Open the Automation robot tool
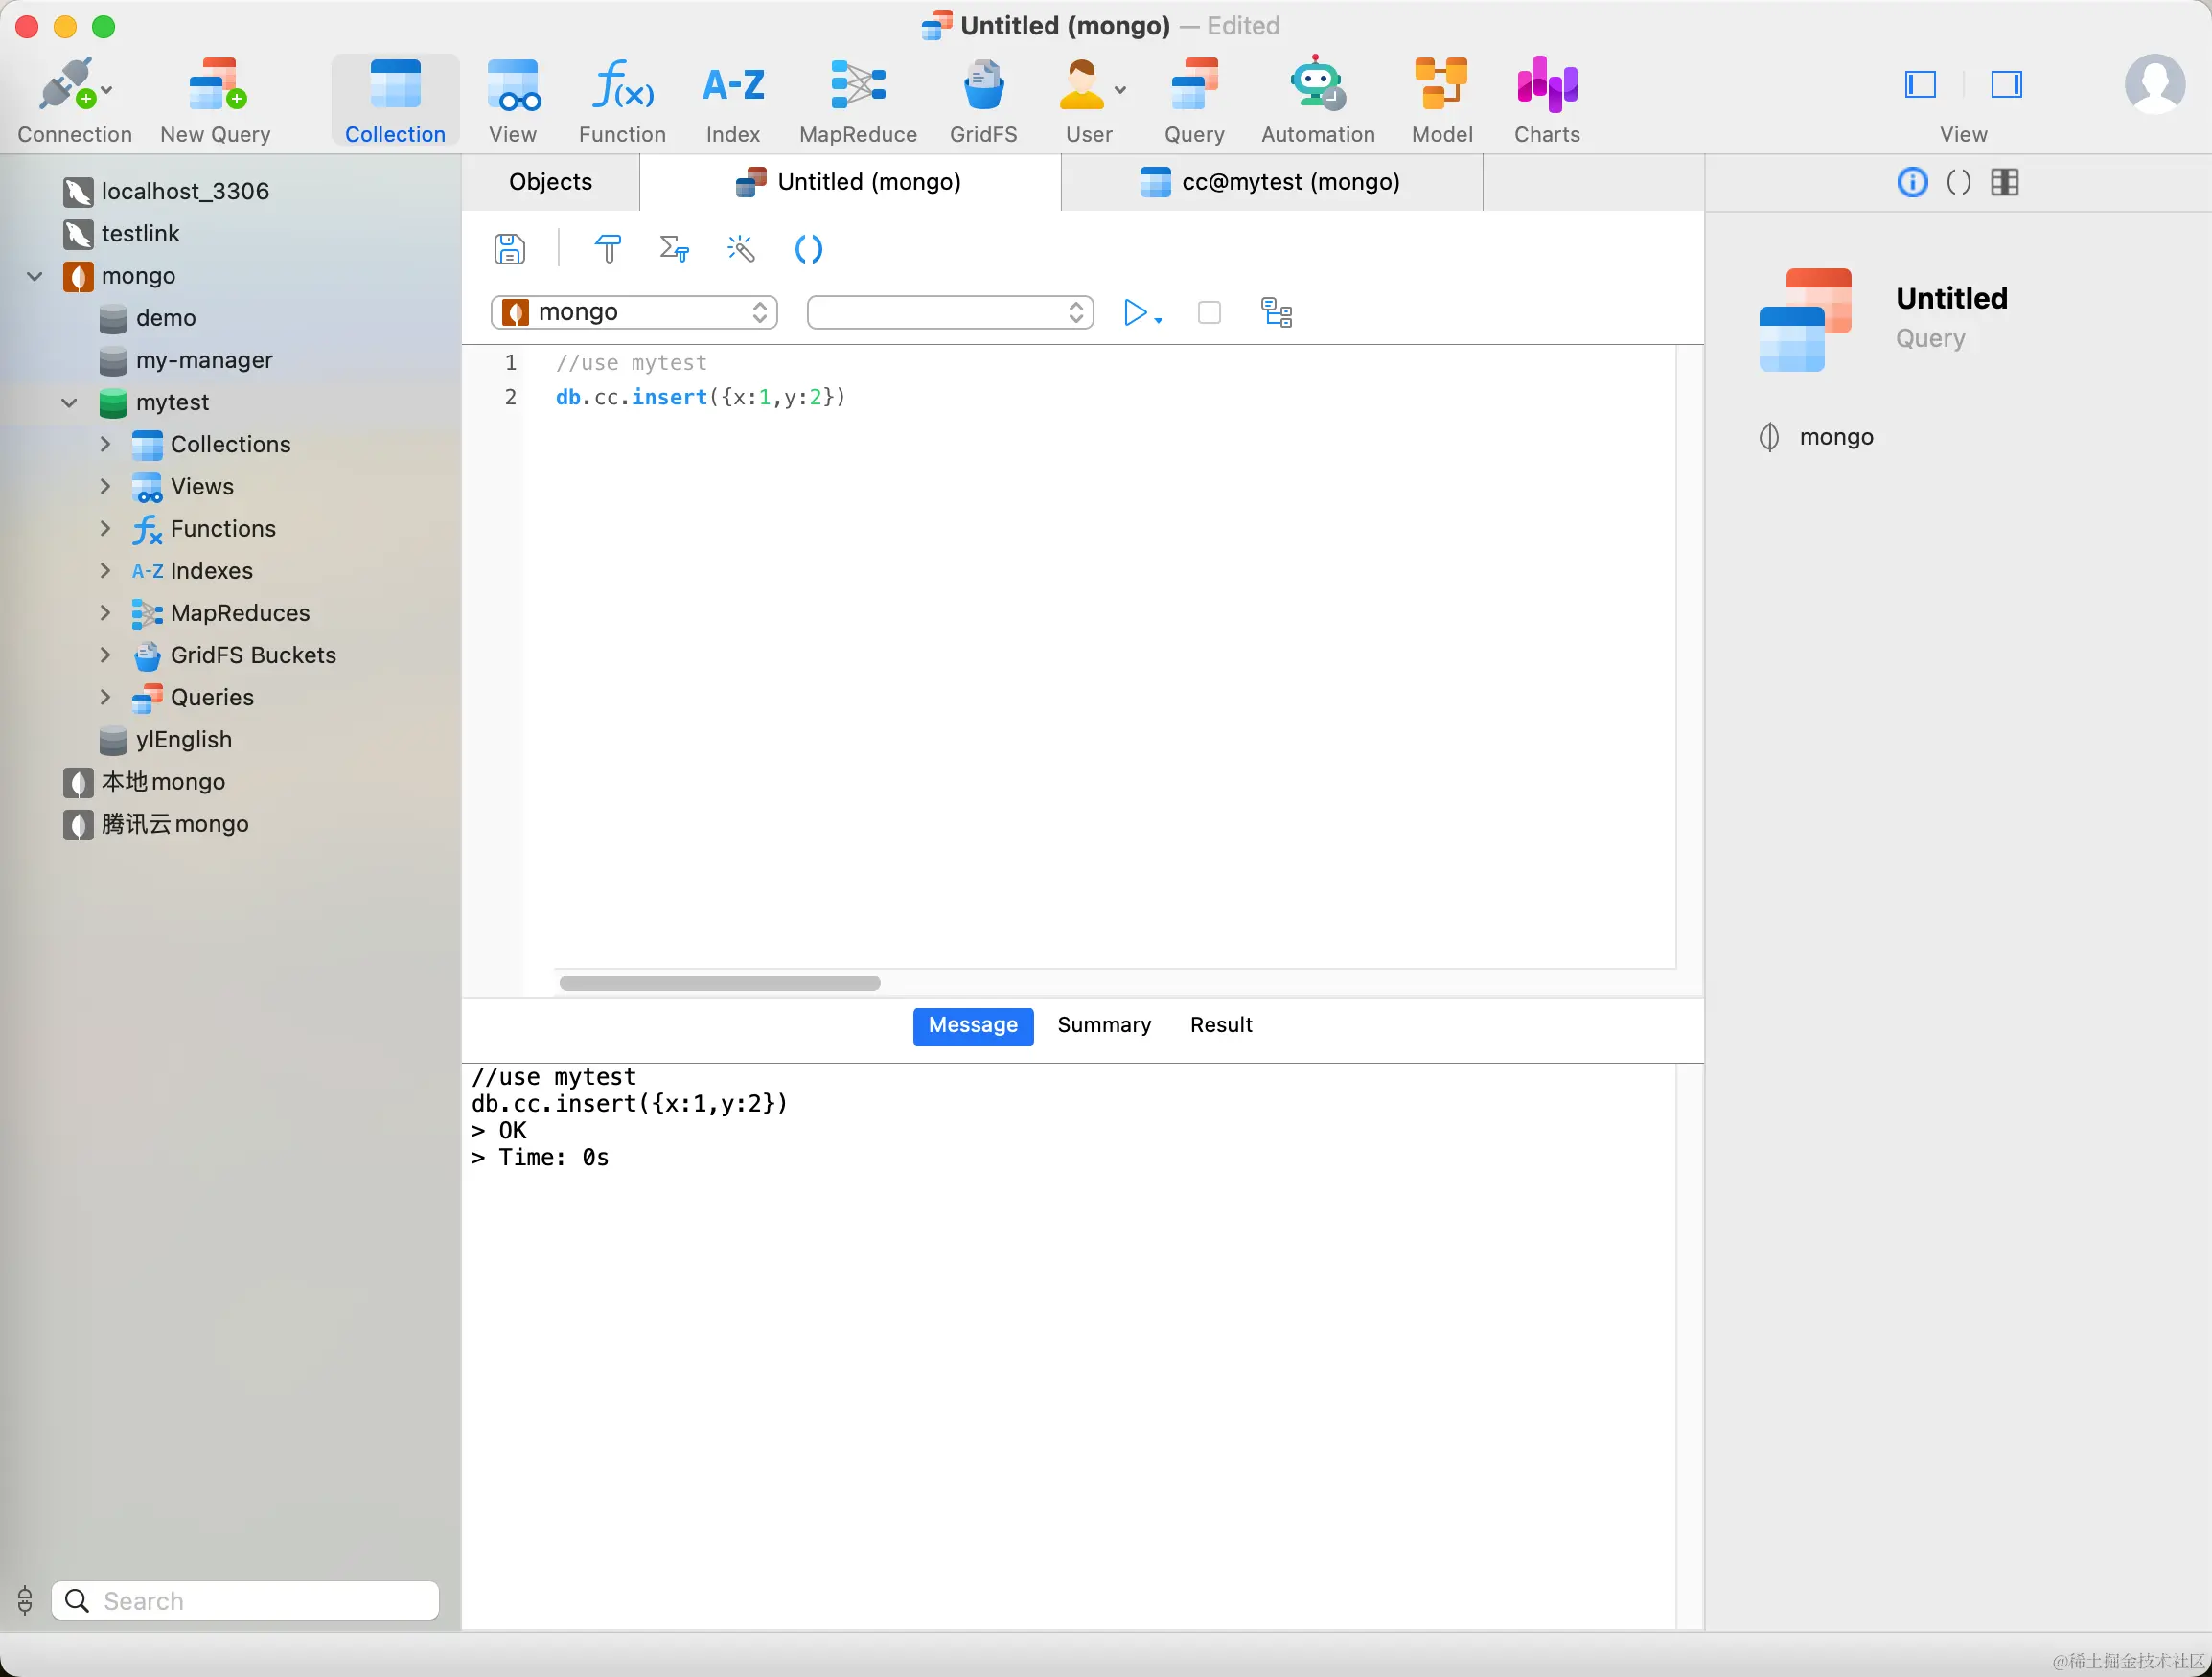This screenshot has height=1677, width=2212. point(1317,100)
